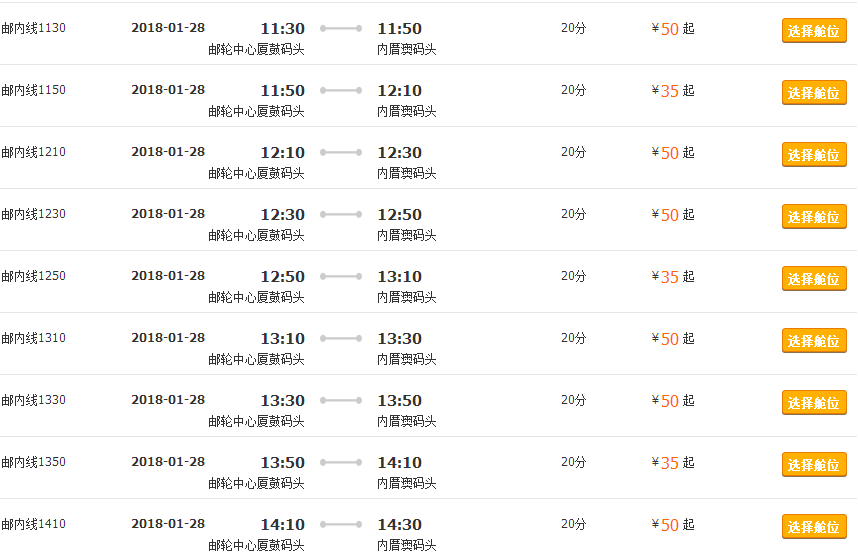
Task: Select cabin for the 11:30 ferry
Action: tap(814, 31)
